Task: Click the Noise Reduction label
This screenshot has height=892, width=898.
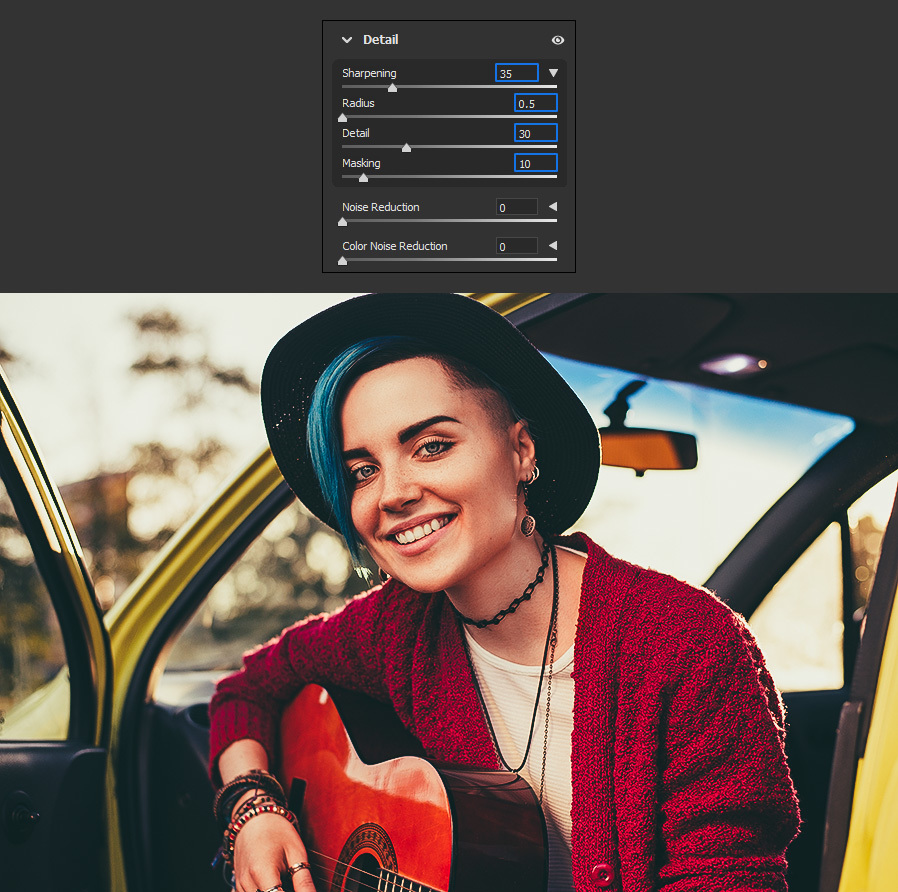Action: [x=380, y=207]
